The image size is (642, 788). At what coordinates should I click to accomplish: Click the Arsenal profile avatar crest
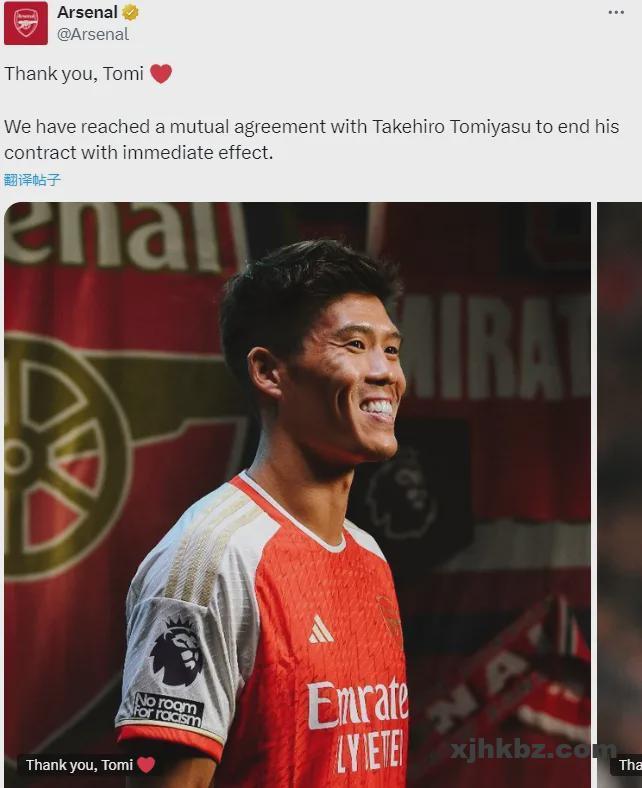tap(26, 23)
